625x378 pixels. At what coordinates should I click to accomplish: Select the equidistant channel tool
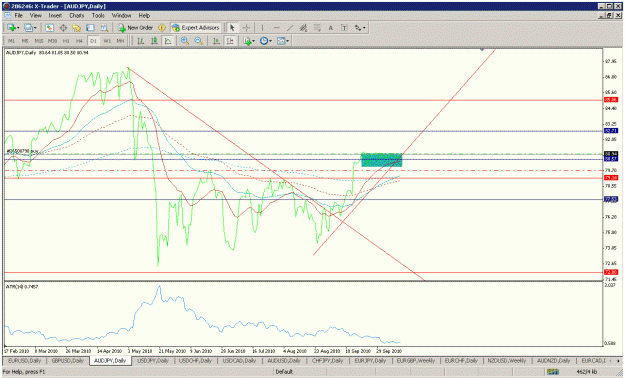(x=303, y=28)
